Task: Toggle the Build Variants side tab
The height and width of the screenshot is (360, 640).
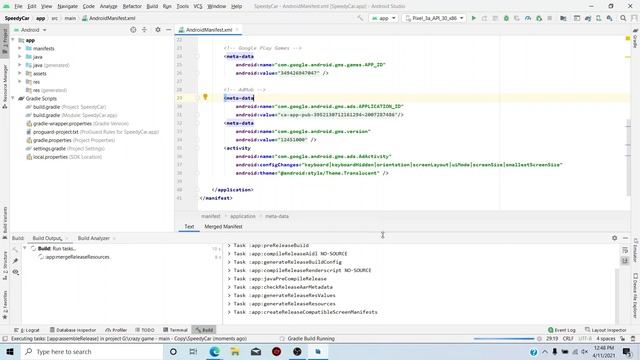Action: (4, 222)
